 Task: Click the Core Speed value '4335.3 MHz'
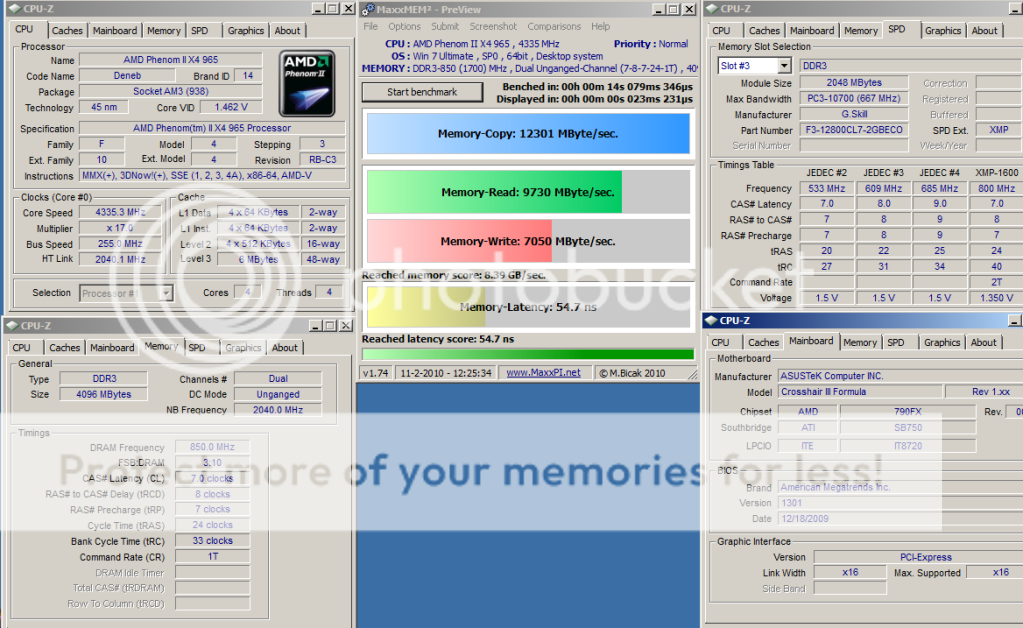[120, 212]
